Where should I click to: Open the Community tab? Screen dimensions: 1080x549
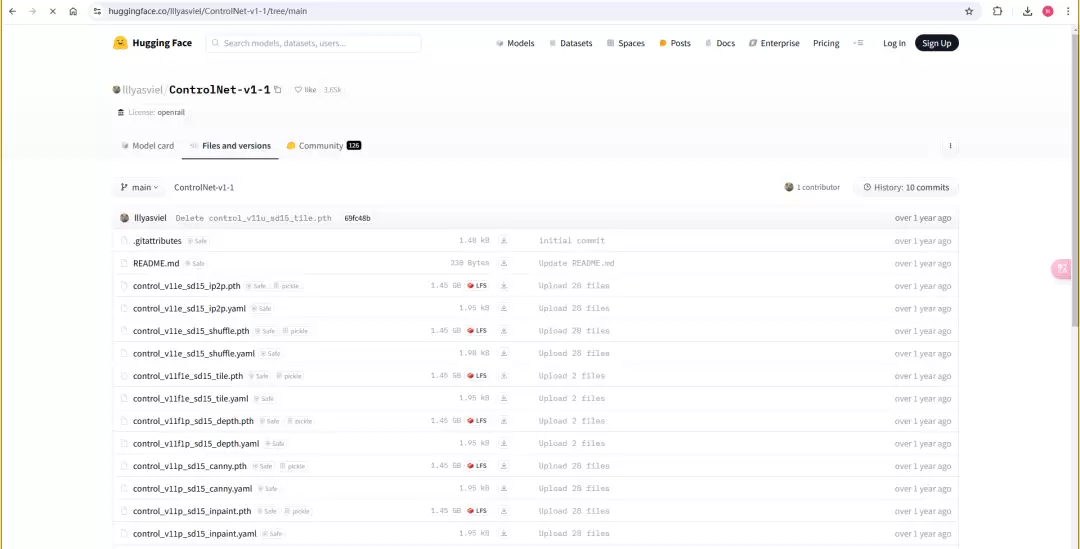click(x=320, y=146)
